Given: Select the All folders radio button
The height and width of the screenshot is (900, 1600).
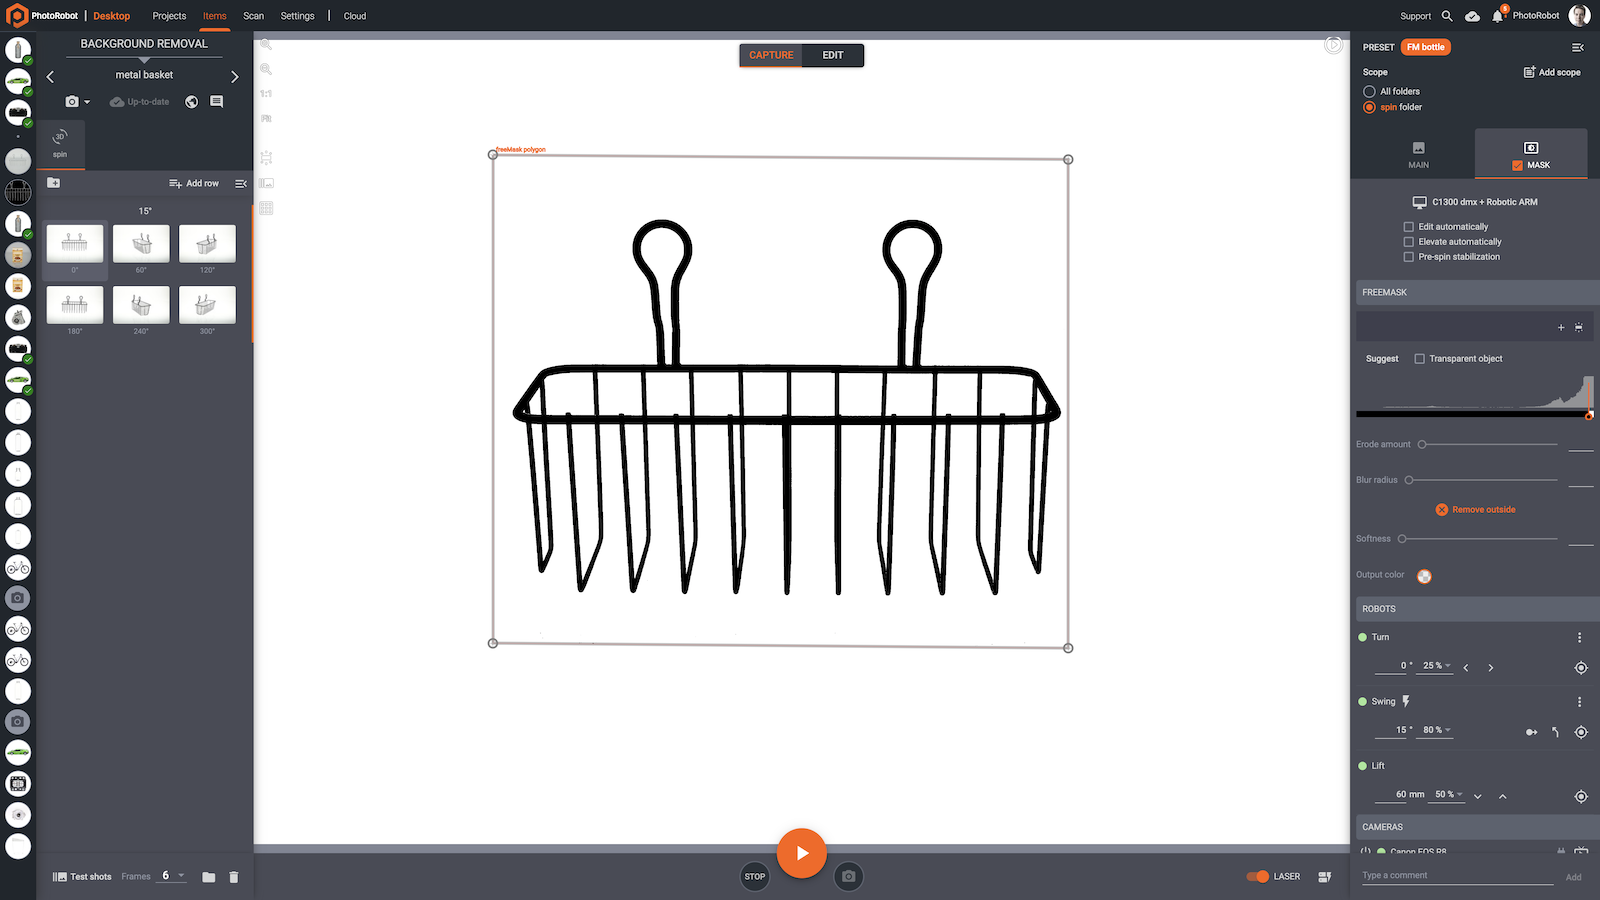Looking at the screenshot, I should [x=1368, y=91].
